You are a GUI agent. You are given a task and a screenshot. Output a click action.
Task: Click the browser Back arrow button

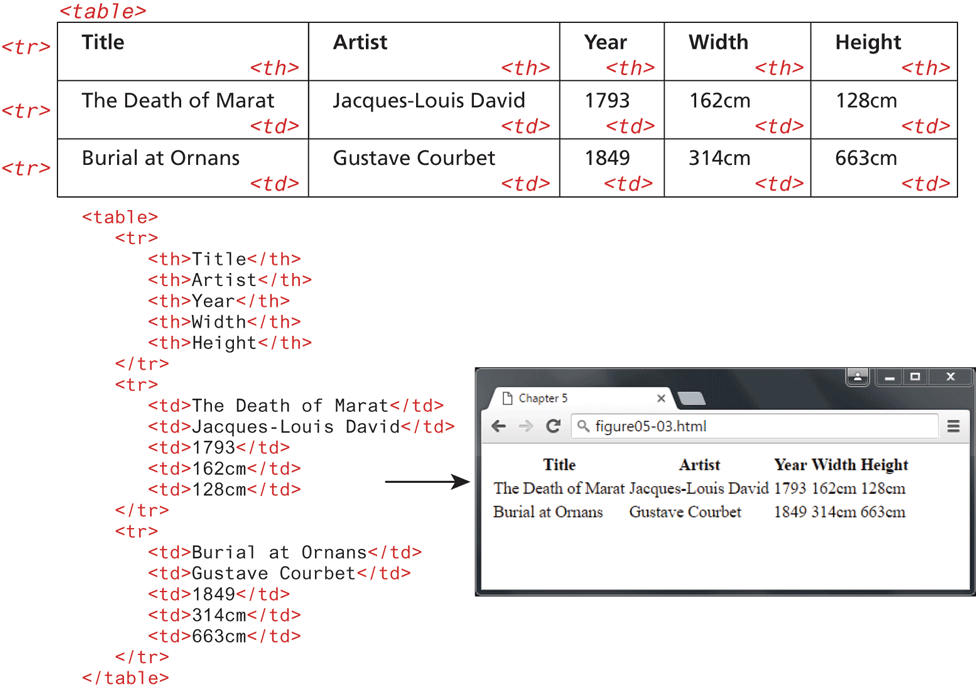coord(499,427)
